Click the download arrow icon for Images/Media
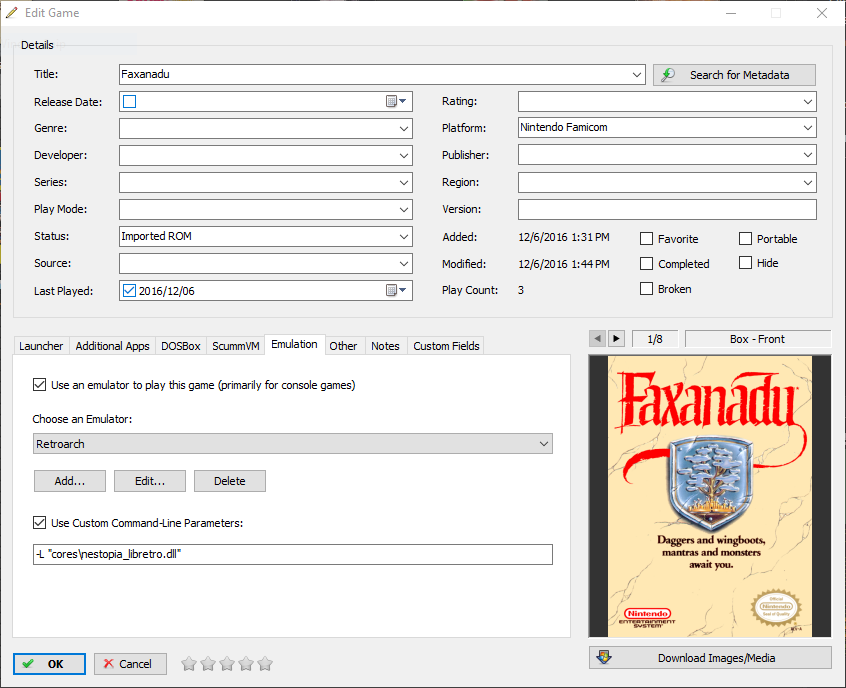 [604, 657]
